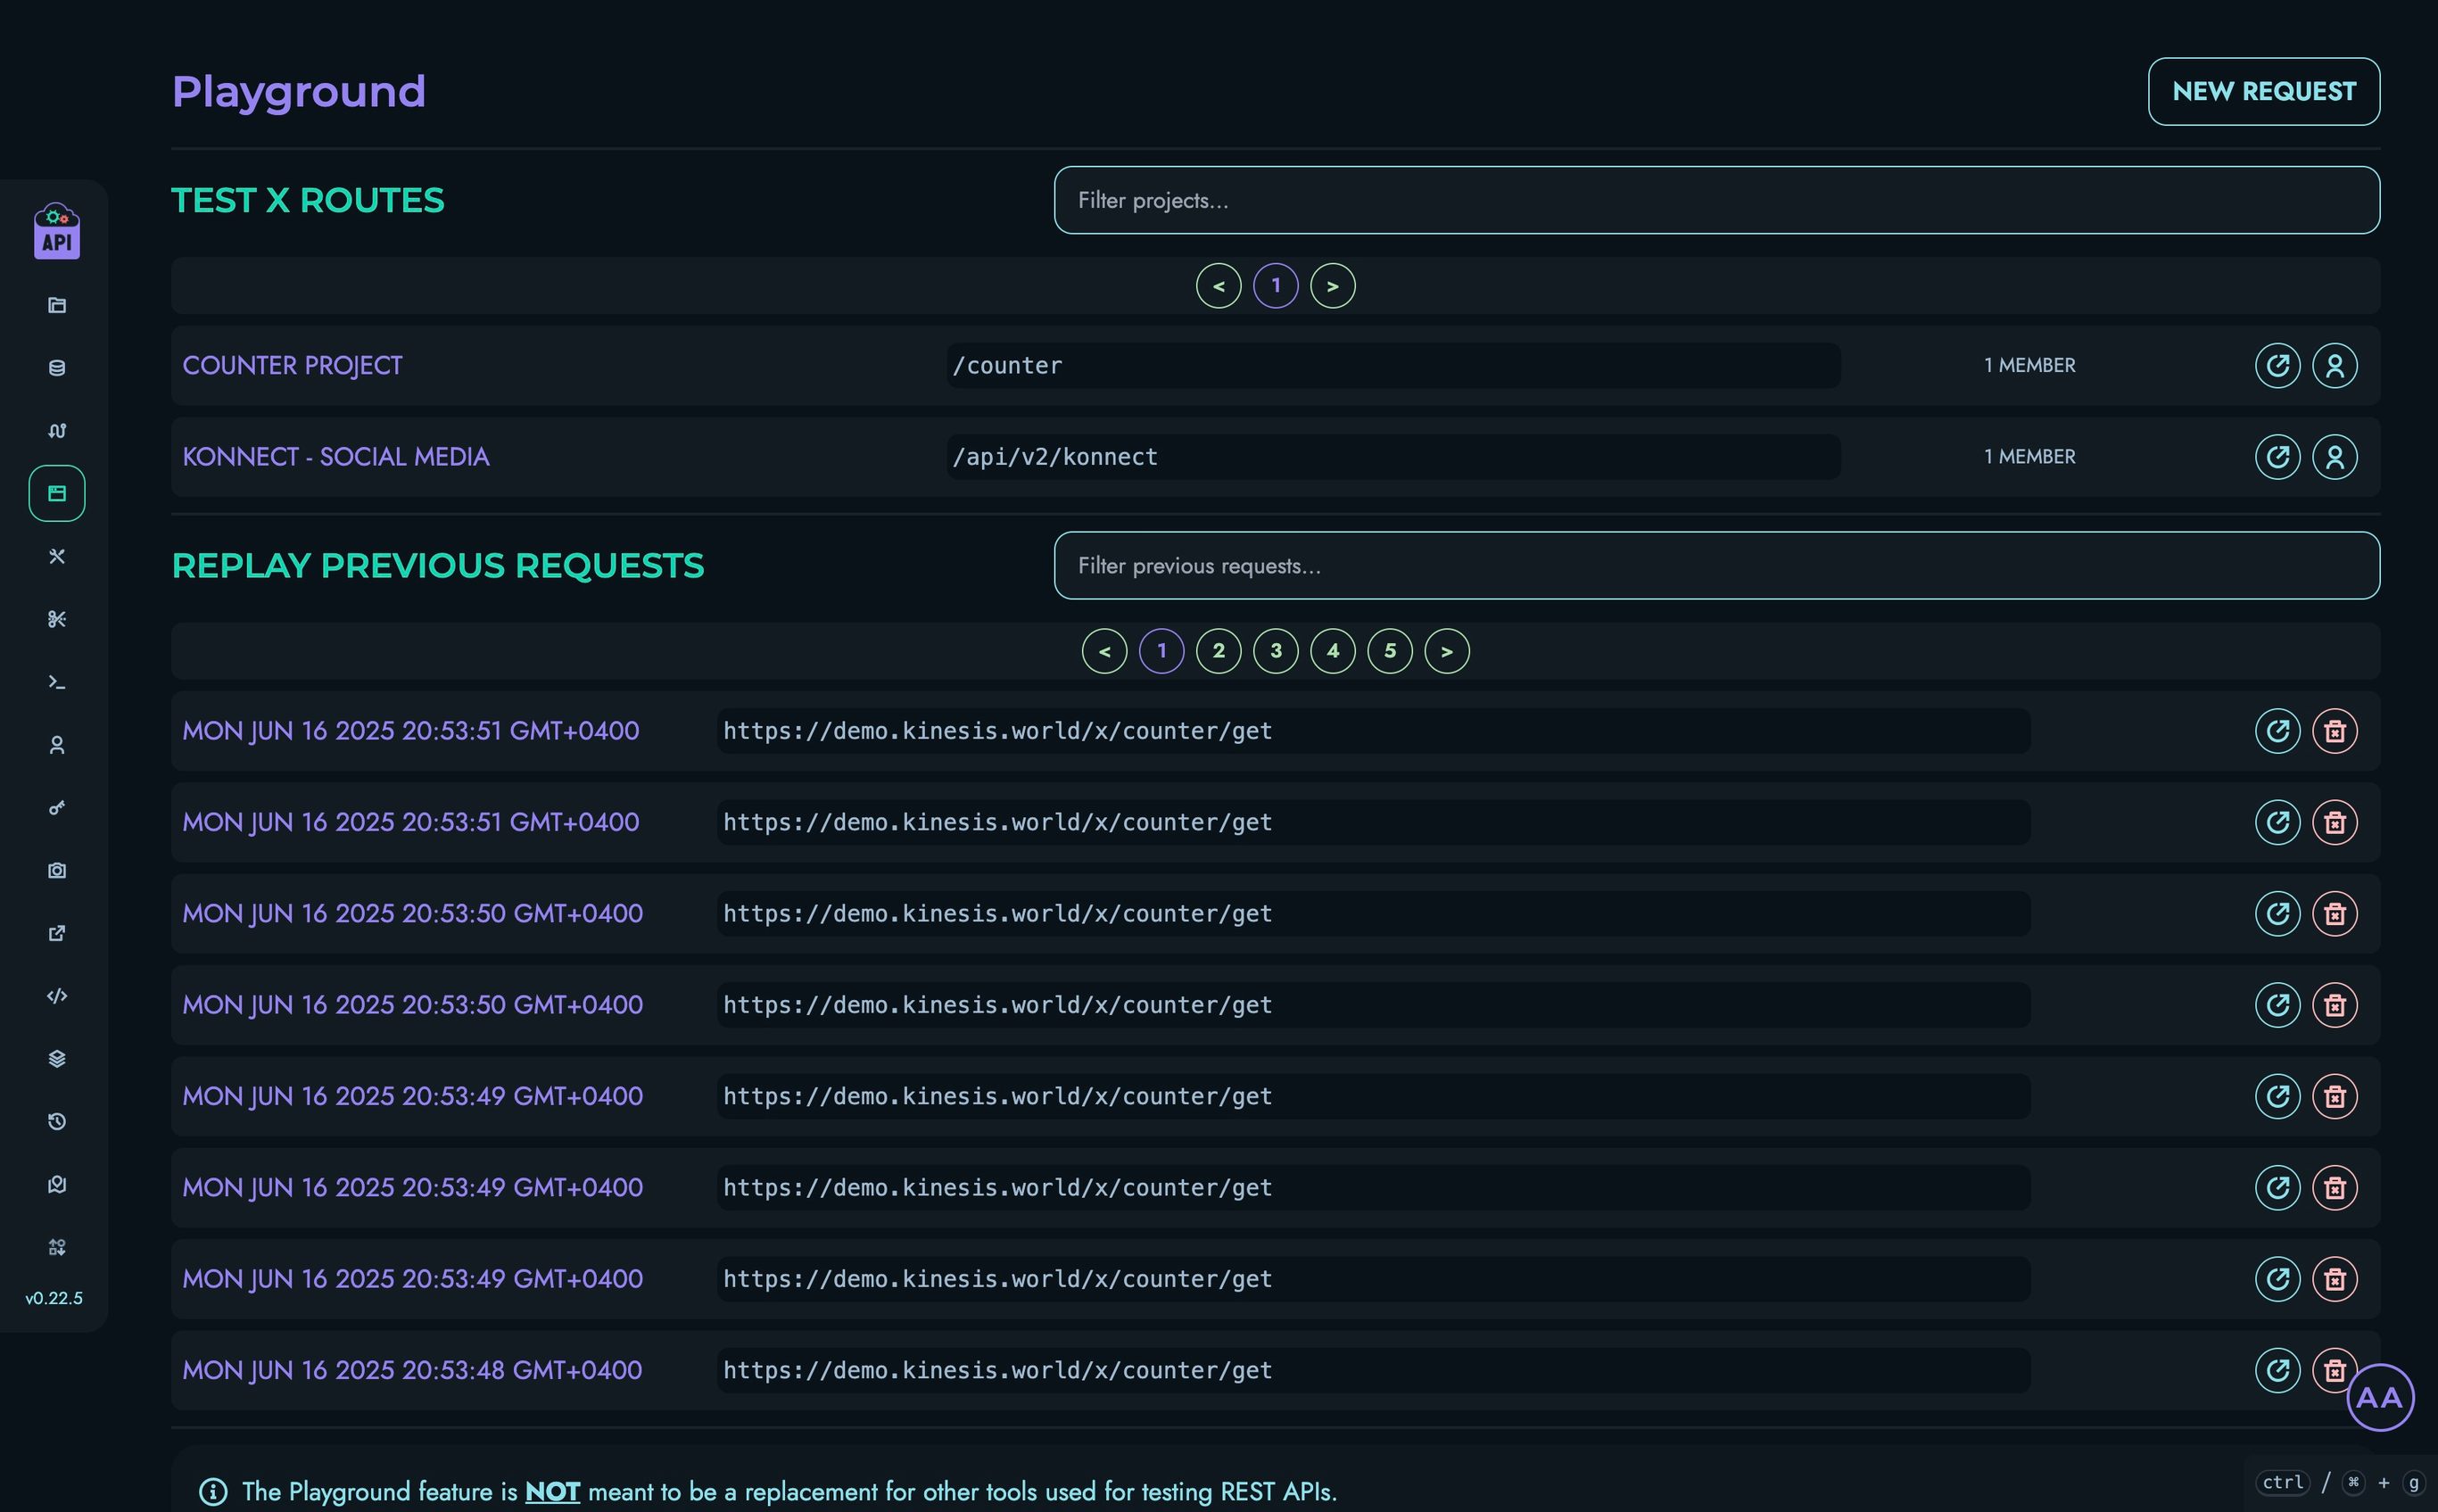Replay the 20:53:48 request
The image size is (2438, 1512).
2277,1370
